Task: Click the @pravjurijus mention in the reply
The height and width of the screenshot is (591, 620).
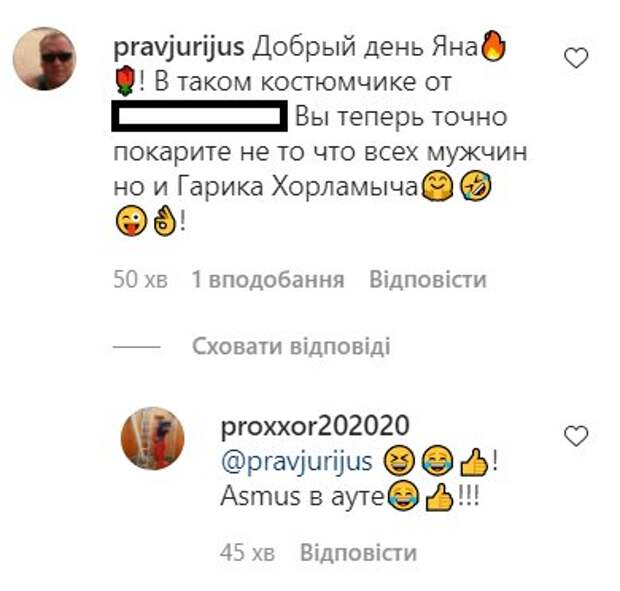Action: point(297,462)
